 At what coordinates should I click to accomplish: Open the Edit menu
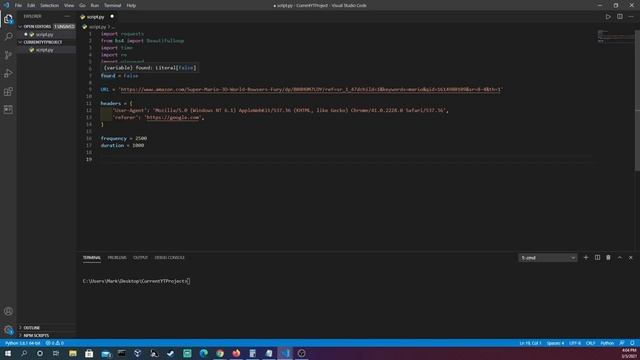point(31,5)
